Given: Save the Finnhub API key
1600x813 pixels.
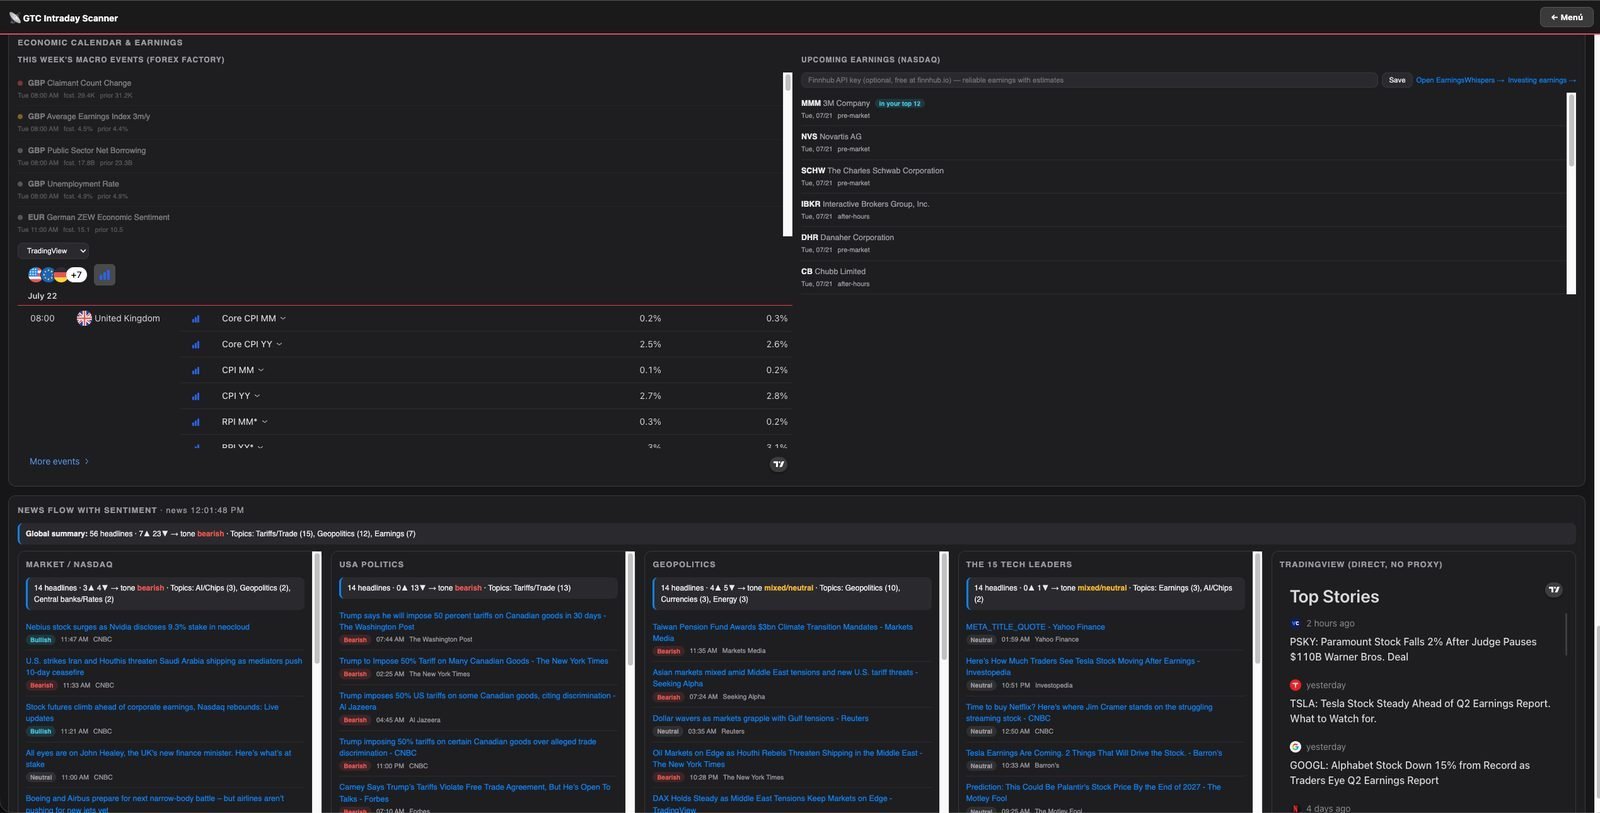Looking at the screenshot, I should [x=1397, y=80].
